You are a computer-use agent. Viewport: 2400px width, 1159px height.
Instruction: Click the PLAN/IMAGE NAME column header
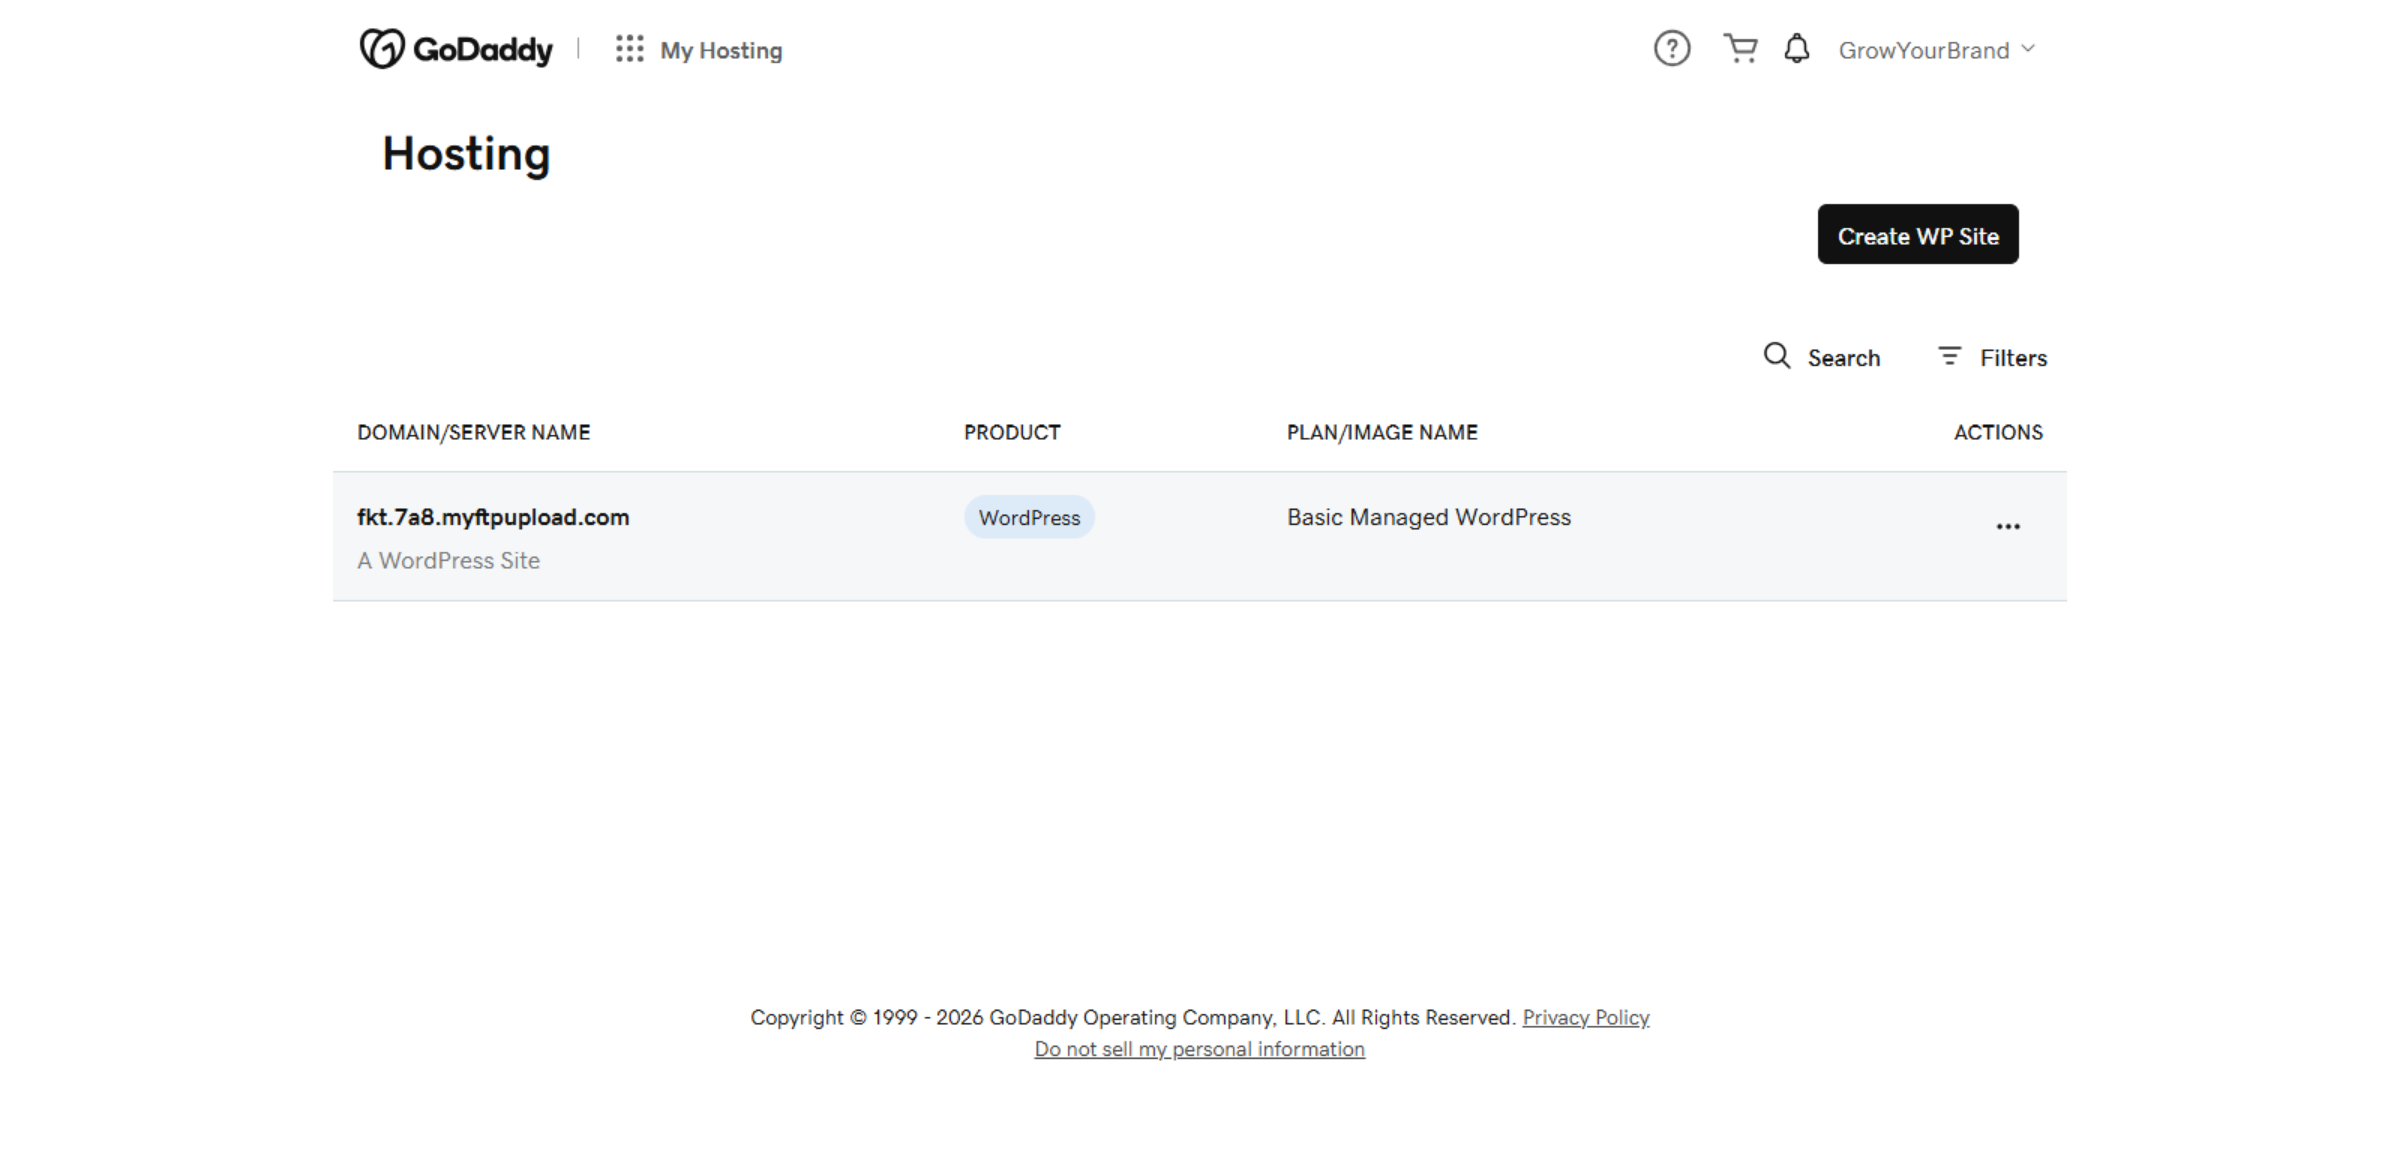(x=1381, y=432)
